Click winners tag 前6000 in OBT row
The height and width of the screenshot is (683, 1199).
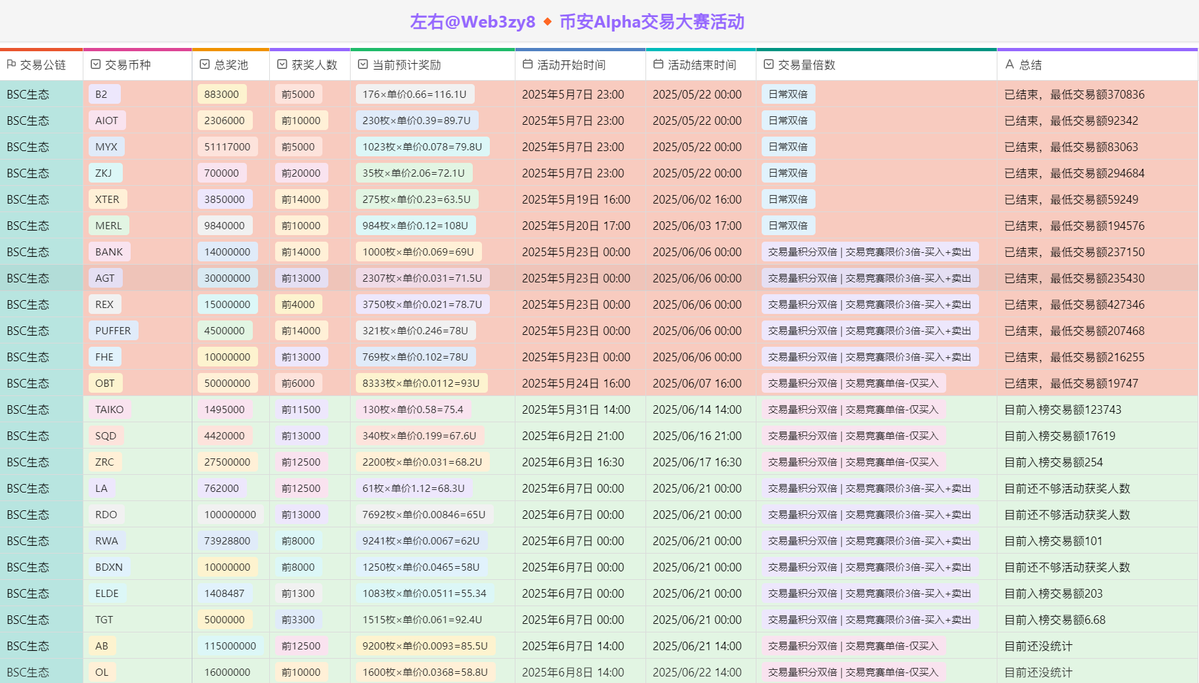click(x=298, y=383)
